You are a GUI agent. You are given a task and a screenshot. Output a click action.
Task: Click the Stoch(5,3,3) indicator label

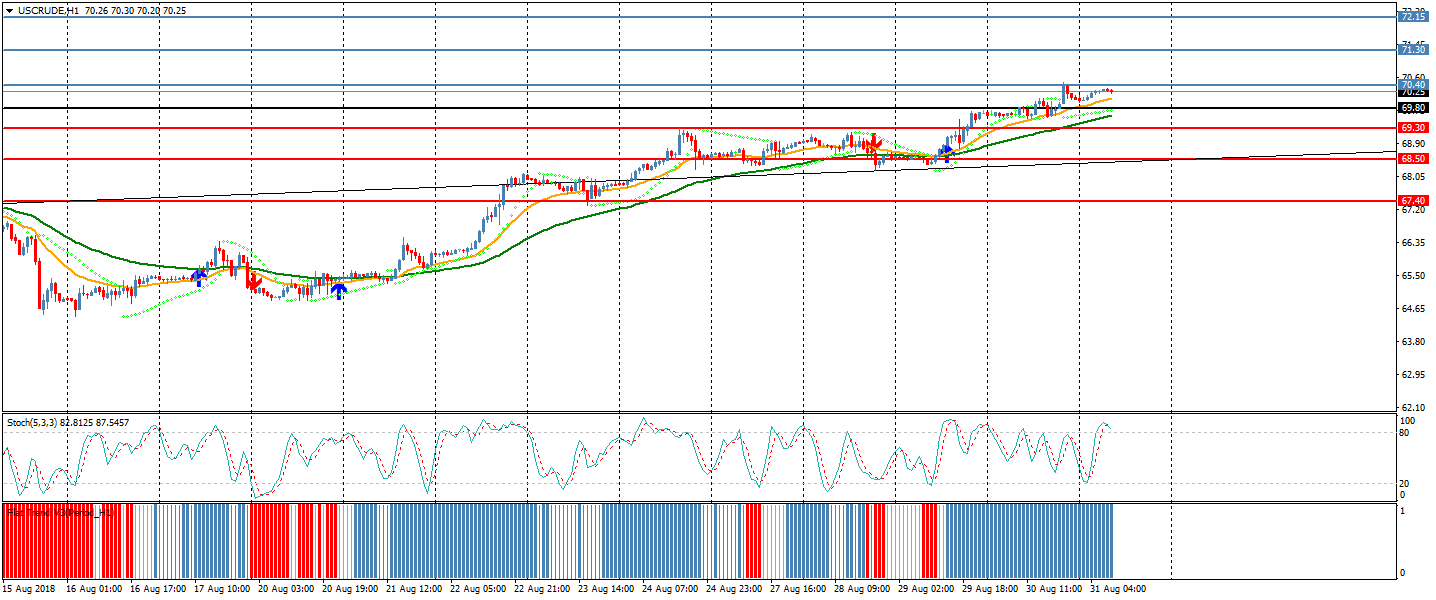point(68,423)
